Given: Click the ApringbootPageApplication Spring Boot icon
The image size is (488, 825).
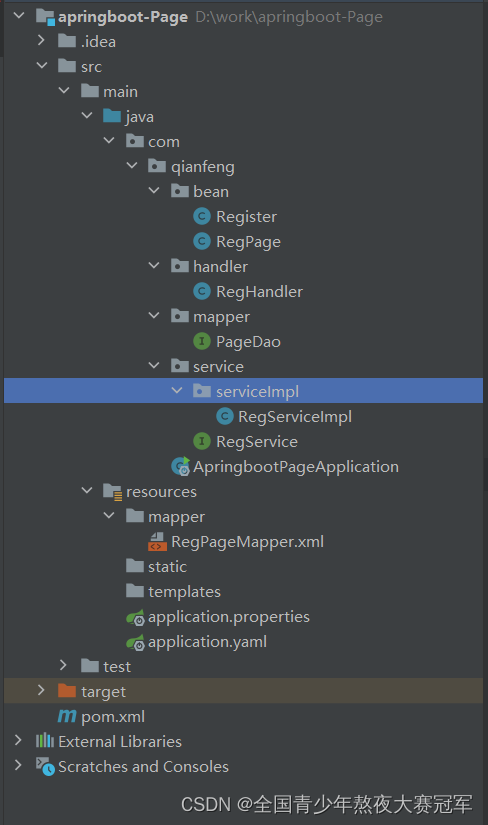Looking at the screenshot, I should [181, 466].
